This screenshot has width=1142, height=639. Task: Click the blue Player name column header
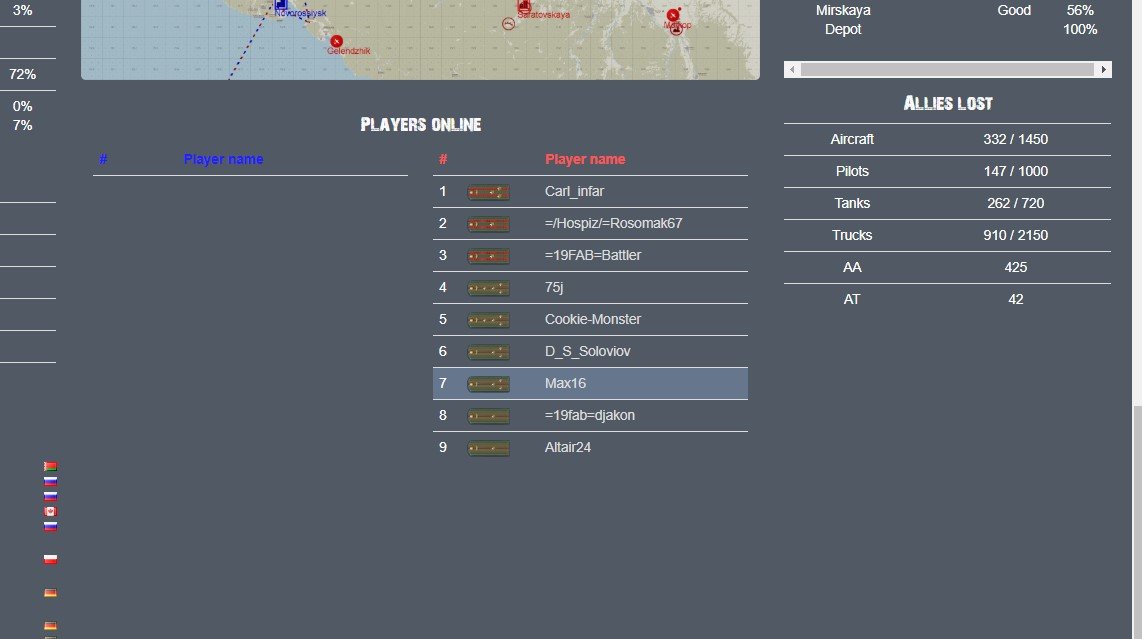223,160
